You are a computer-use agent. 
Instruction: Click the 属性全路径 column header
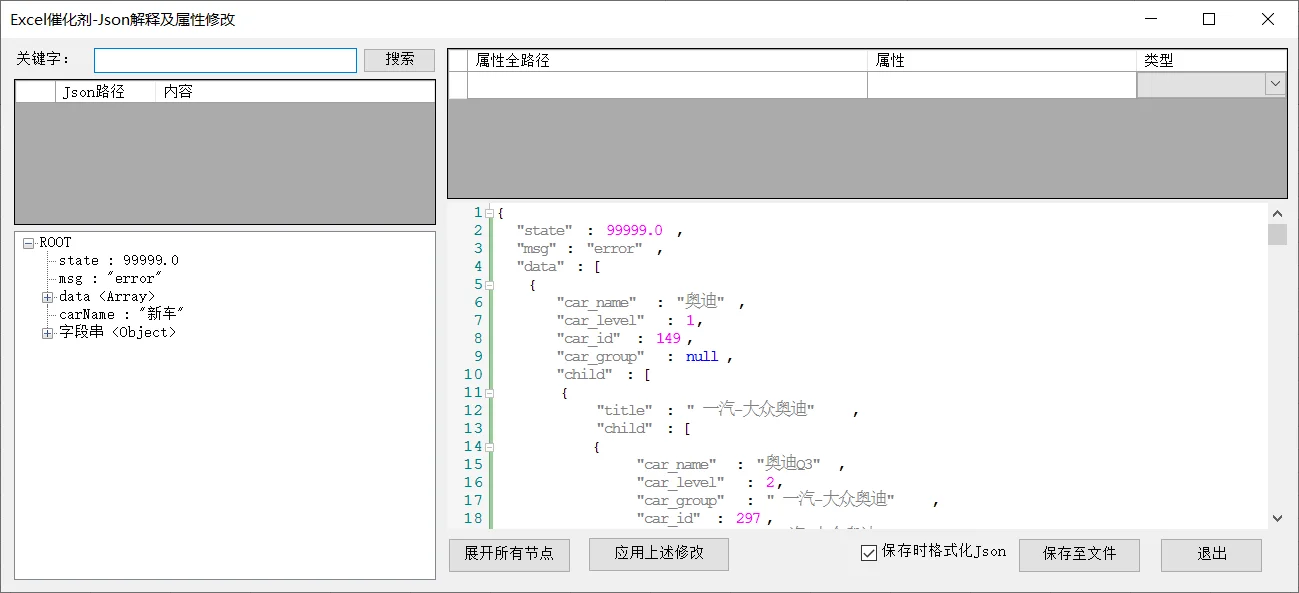pyautogui.click(x=667, y=60)
